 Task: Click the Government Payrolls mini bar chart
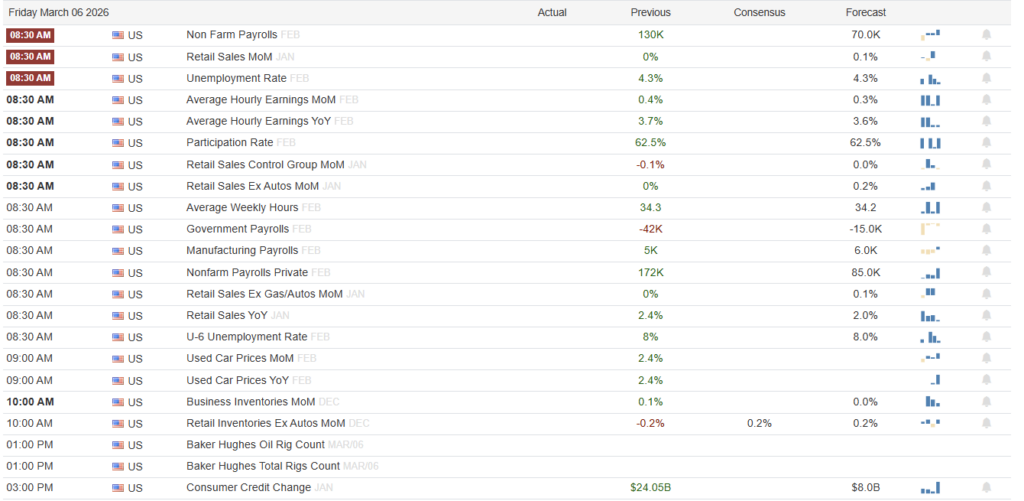tap(930, 229)
